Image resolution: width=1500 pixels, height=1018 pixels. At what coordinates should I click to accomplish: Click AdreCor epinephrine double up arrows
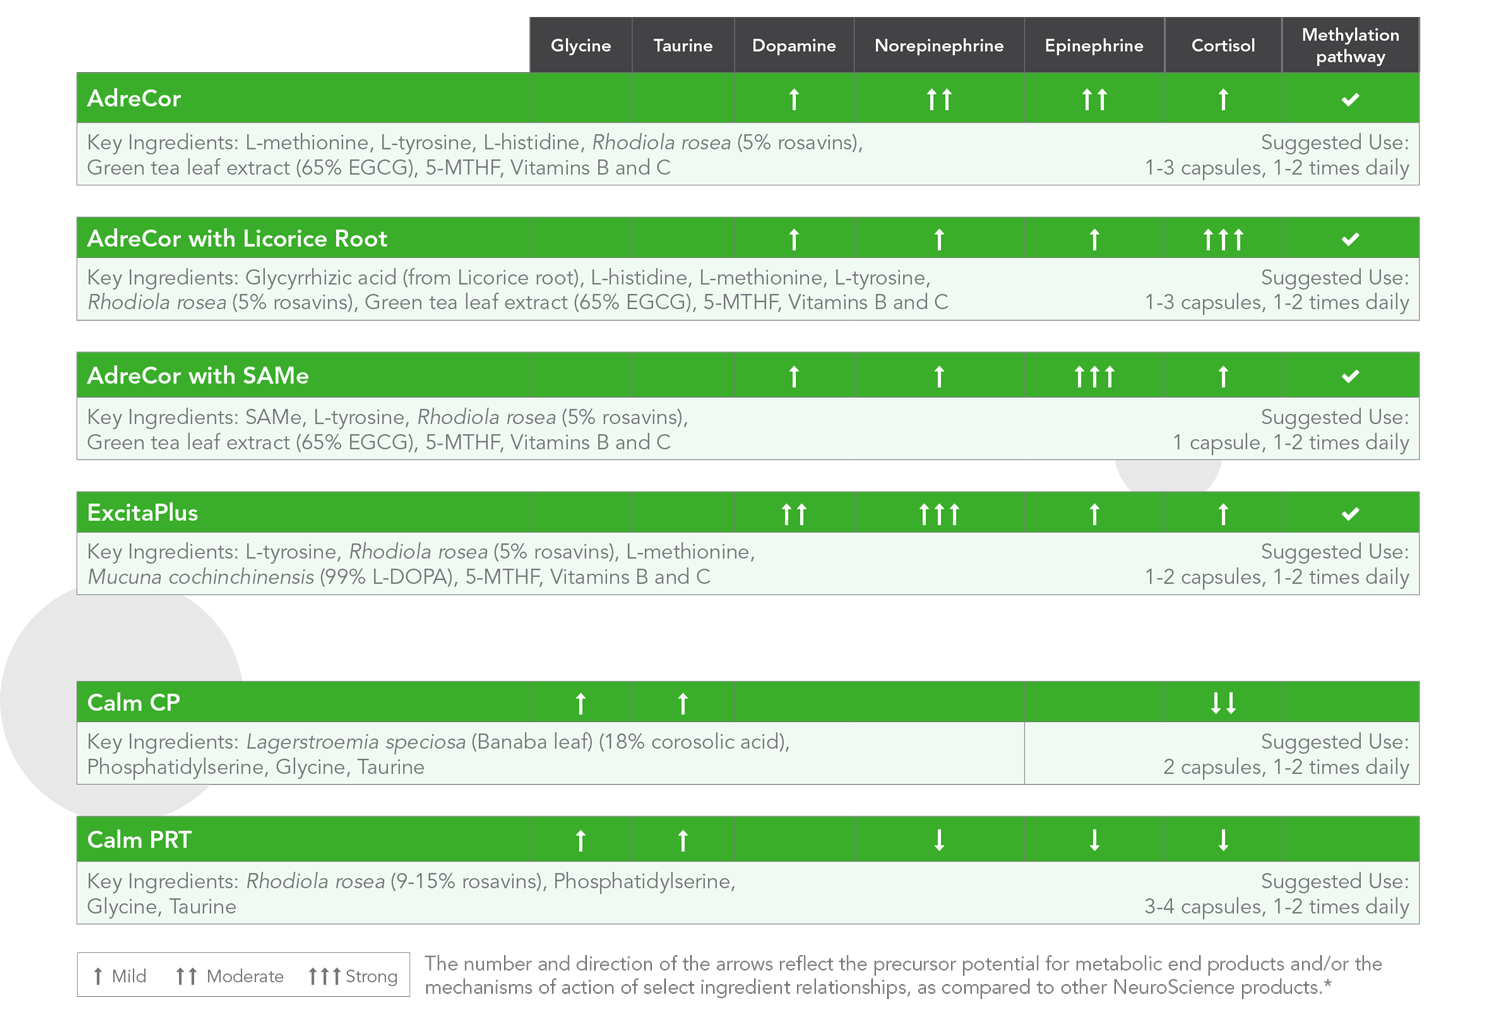(1094, 99)
